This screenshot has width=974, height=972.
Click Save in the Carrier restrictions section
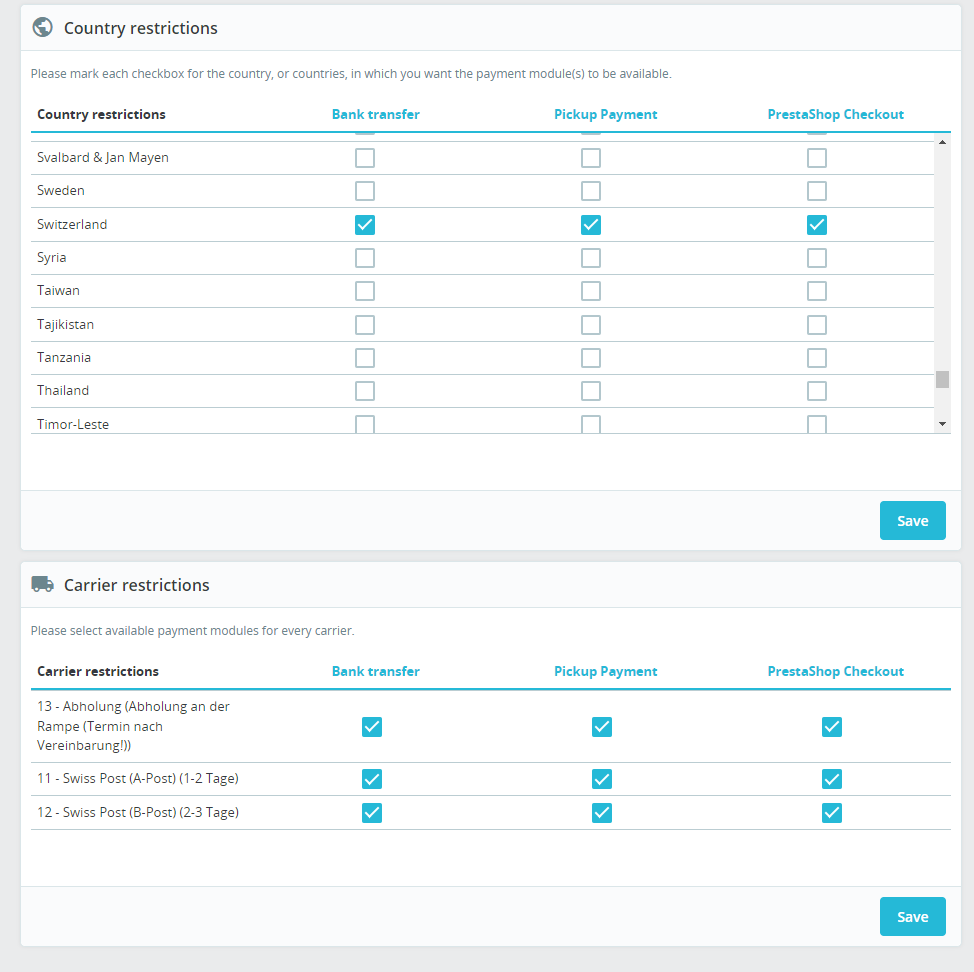[x=912, y=916]
